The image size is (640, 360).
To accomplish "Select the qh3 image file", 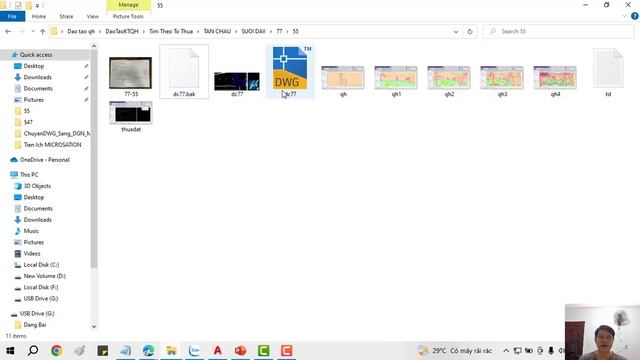I will [502, 78].
